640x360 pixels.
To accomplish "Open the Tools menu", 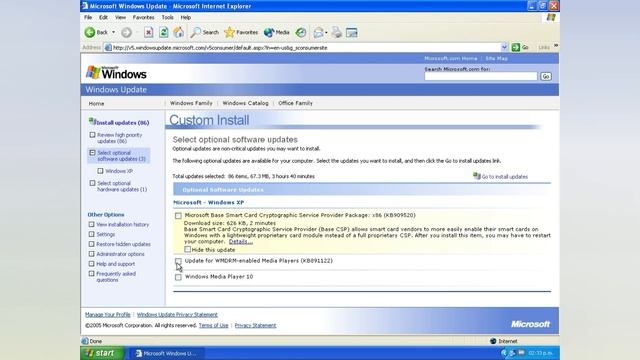I will pyautogui.click(x=167, y=18).
